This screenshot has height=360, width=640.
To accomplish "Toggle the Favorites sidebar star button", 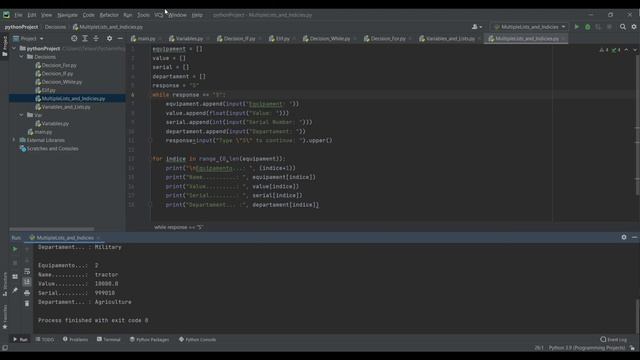I will point(4,316).
